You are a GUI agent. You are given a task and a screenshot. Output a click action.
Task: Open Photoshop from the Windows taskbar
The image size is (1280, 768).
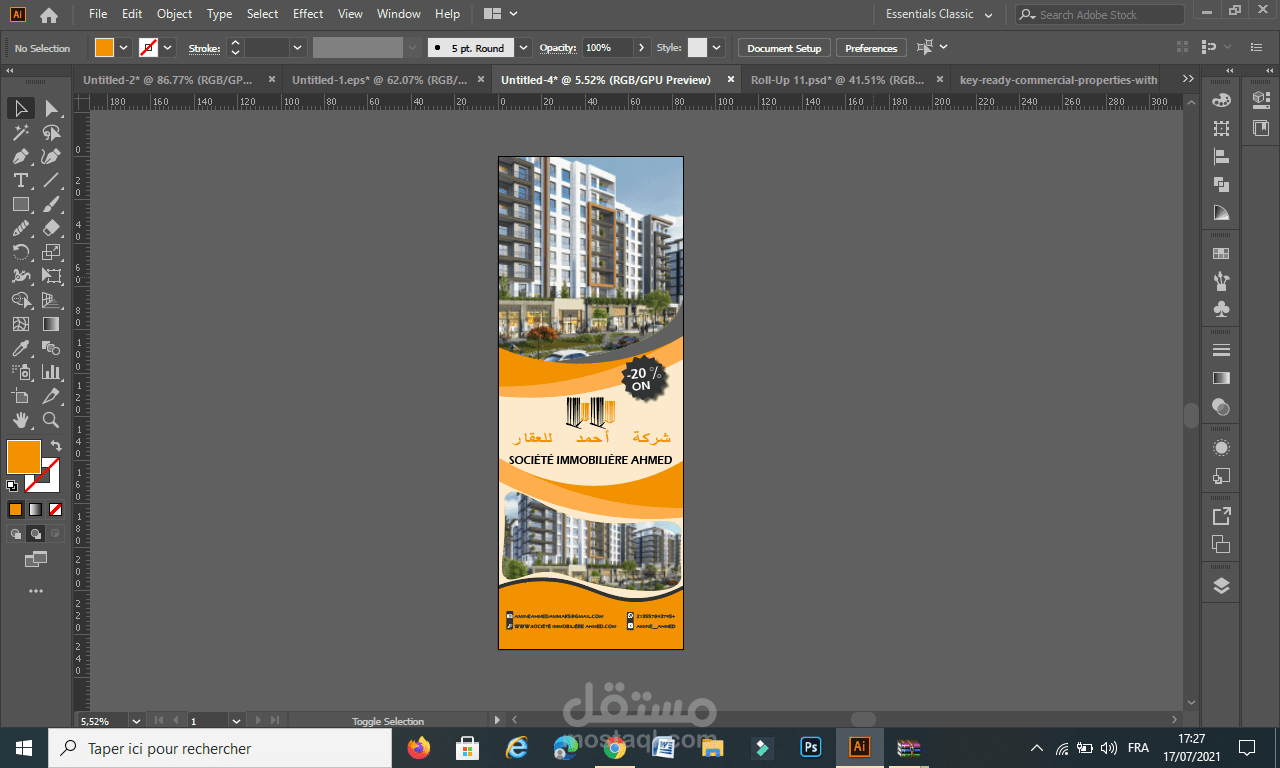pos(810,747)
